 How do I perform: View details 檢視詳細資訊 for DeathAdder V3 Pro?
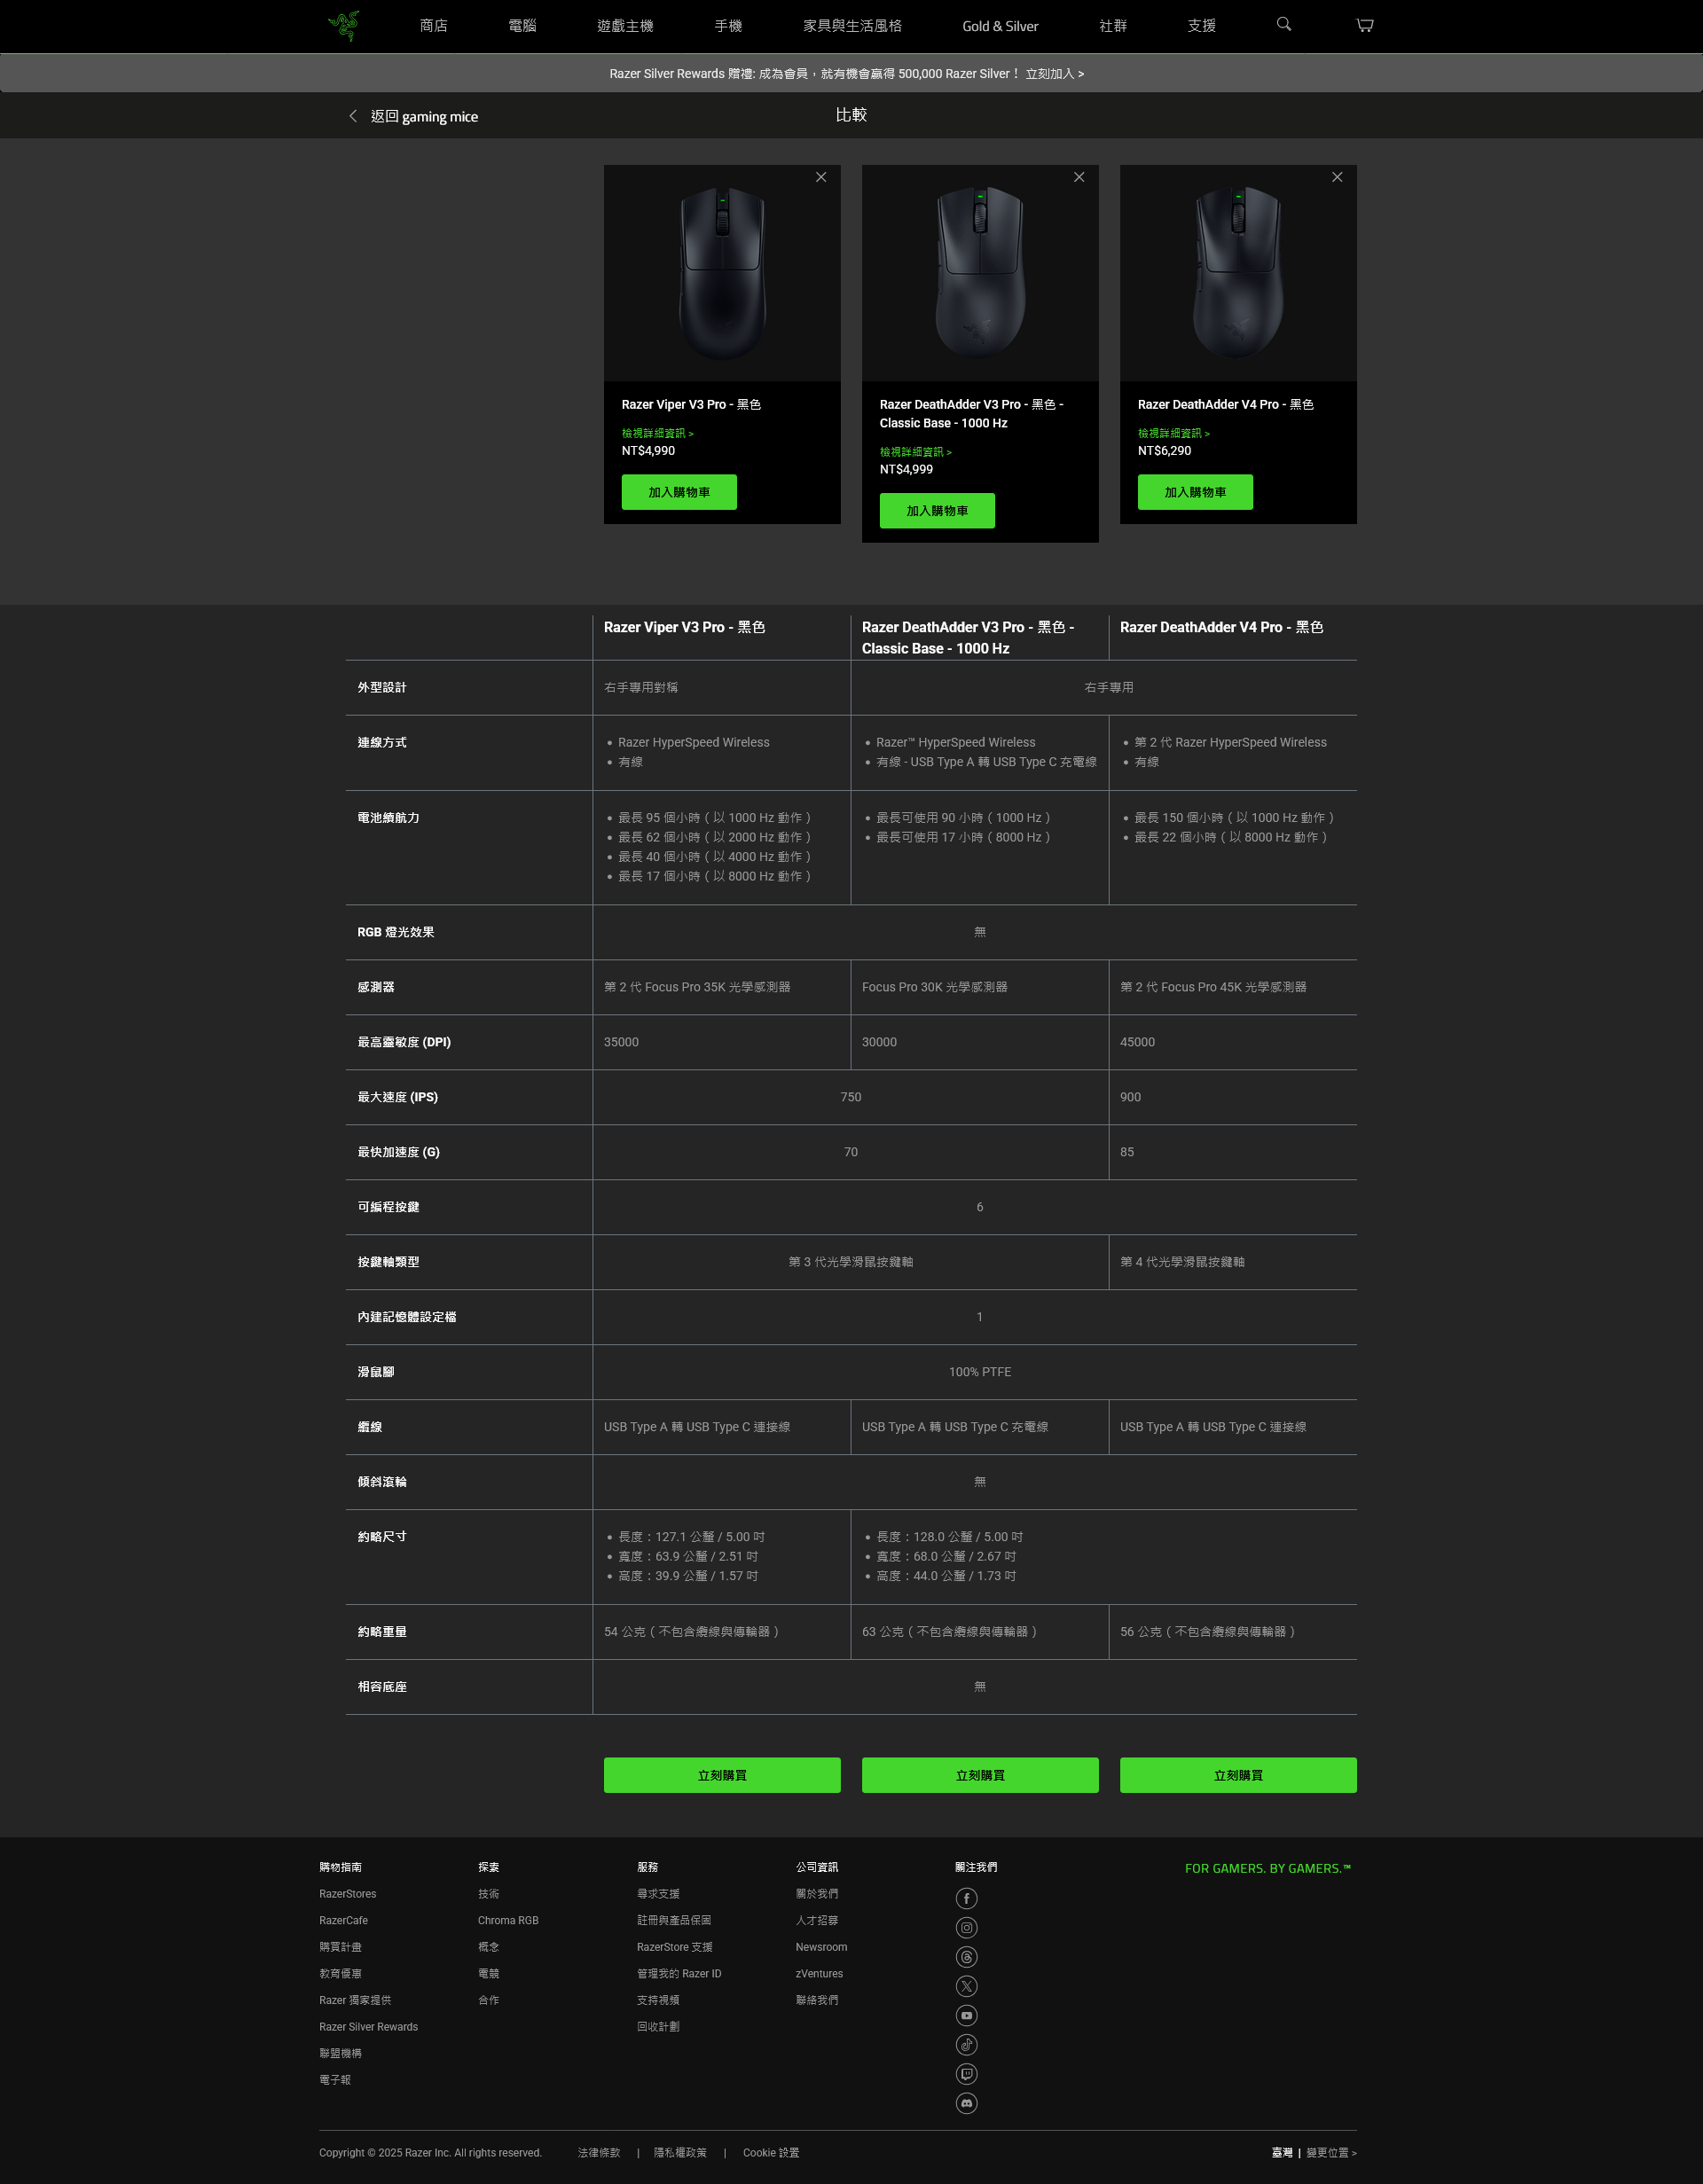coord(915,452)
